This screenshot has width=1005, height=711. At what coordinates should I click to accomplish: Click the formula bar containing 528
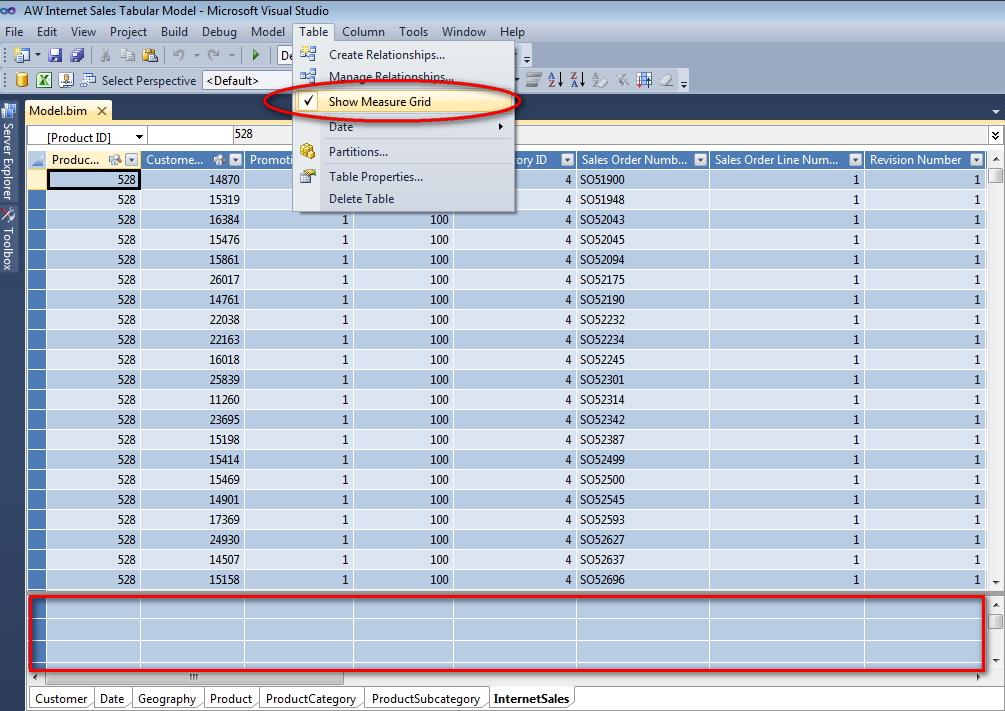coord(611,135)
